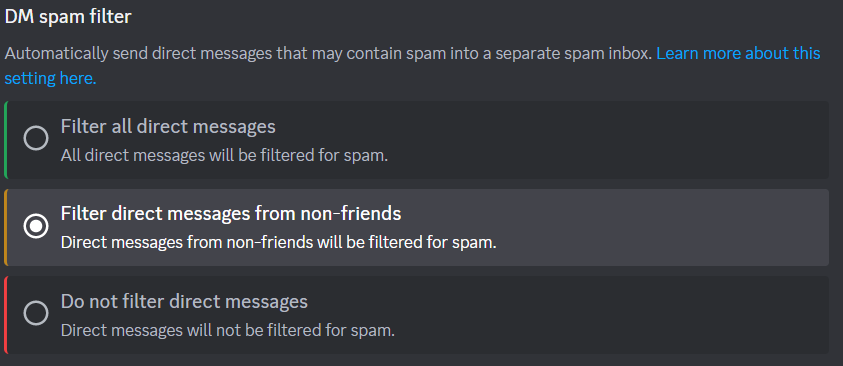Click 'All direct messages will be filtered' description
The image size is (843, 366).
(x=224, y=155)
